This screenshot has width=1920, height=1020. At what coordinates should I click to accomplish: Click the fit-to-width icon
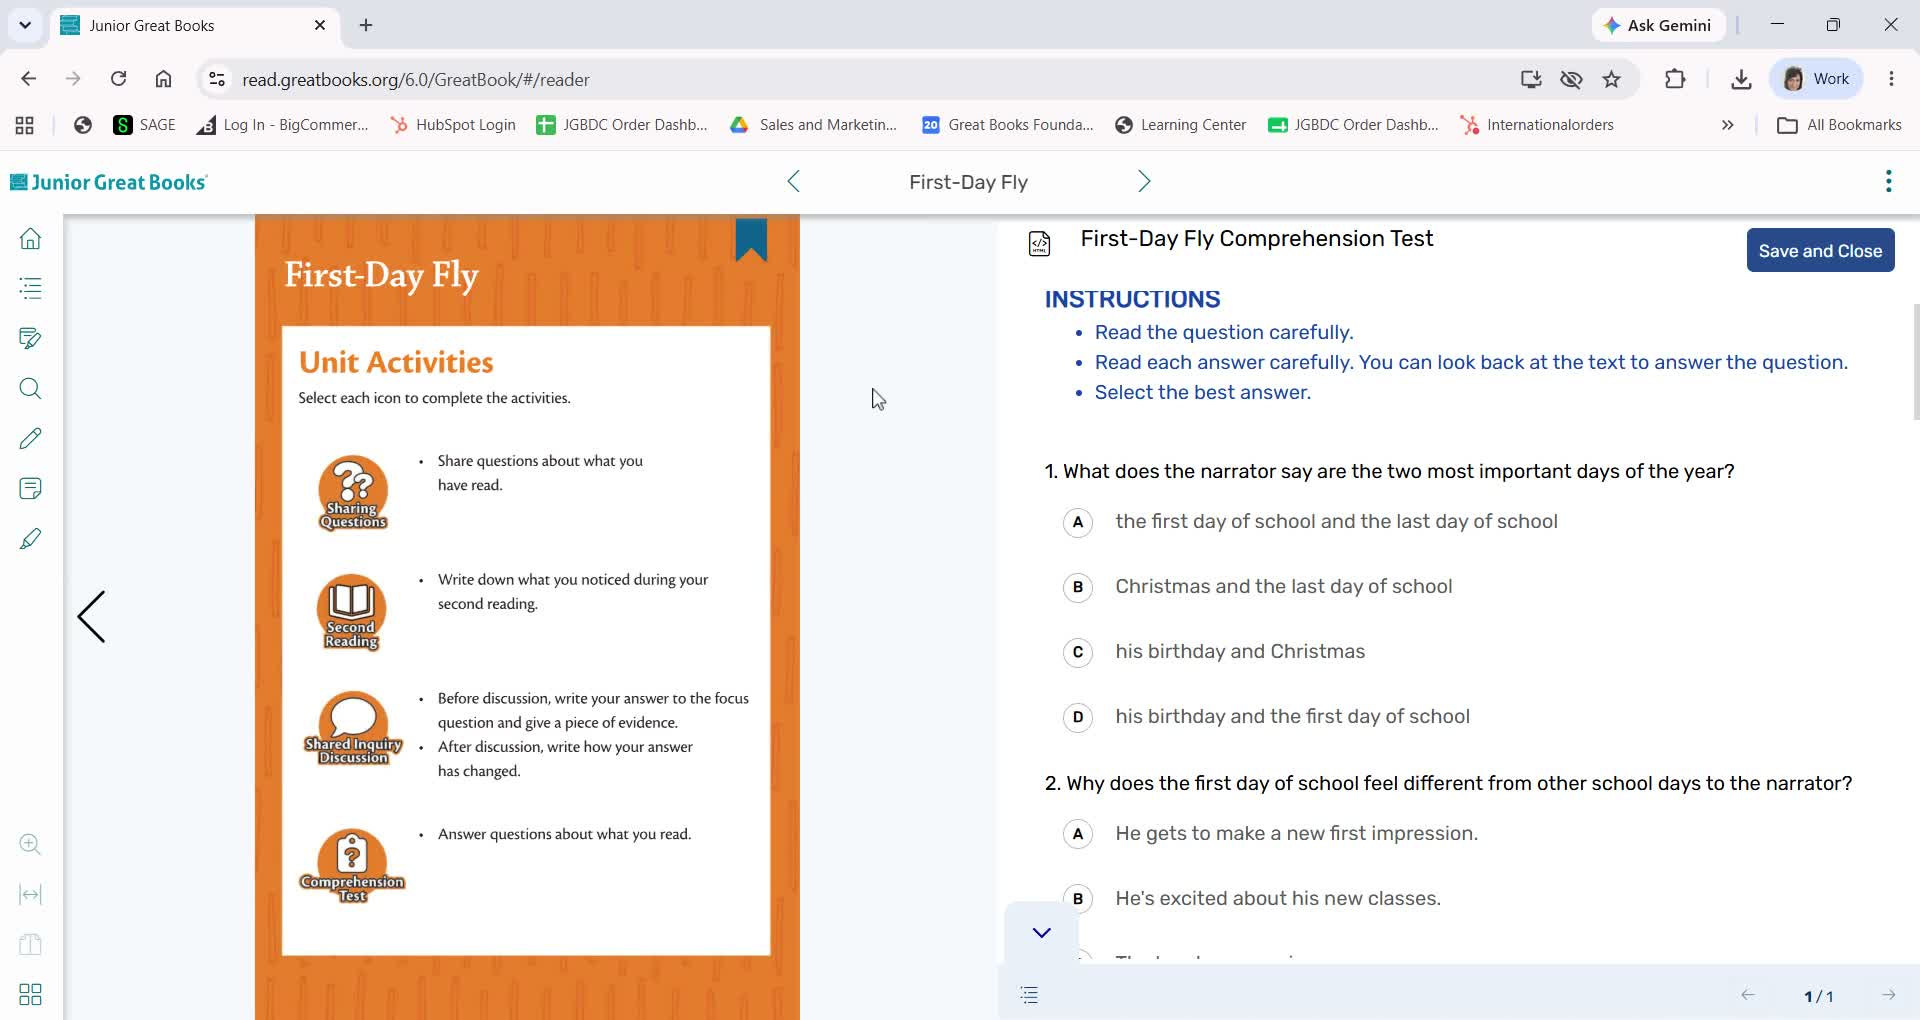pos(31,894)
